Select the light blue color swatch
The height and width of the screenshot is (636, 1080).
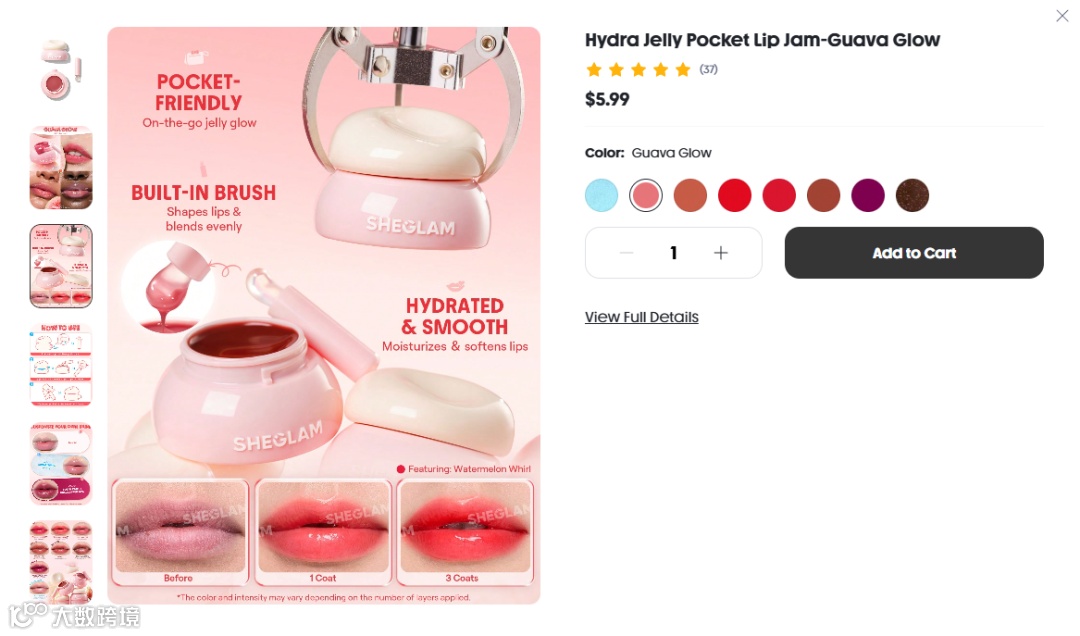[x=601, y=195]
